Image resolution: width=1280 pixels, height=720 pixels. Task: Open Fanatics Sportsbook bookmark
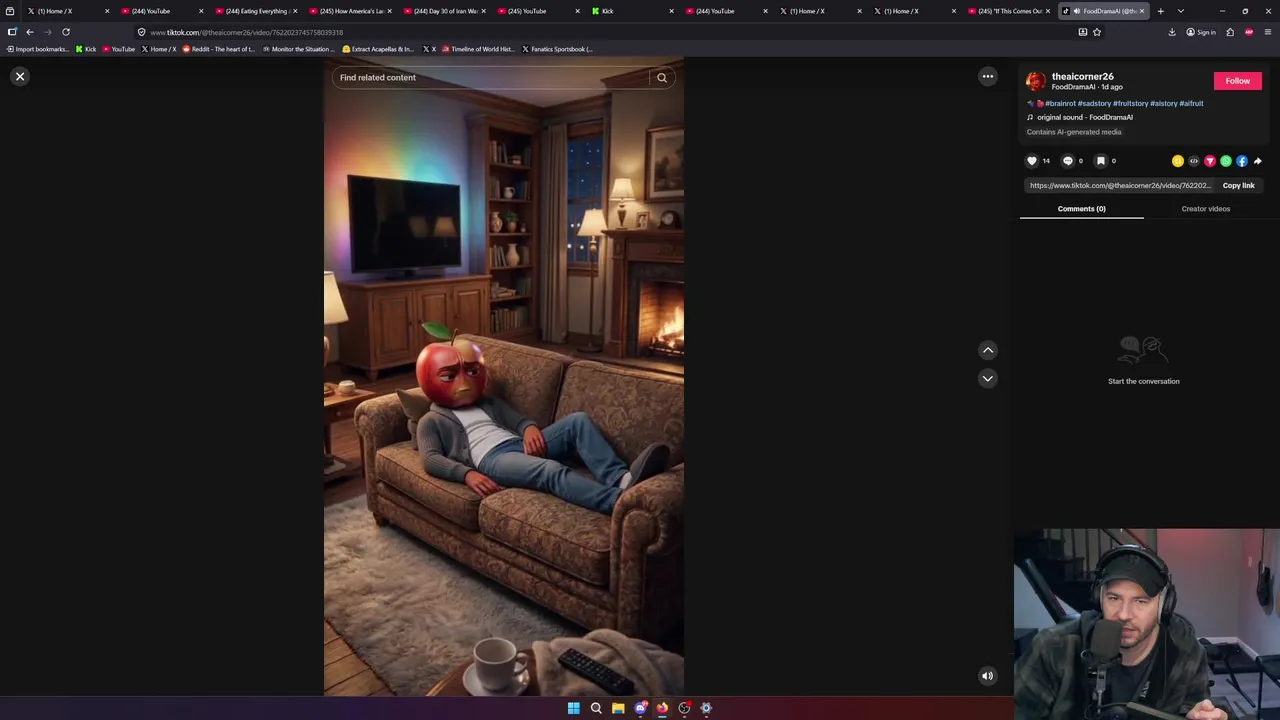click(557, 49)
